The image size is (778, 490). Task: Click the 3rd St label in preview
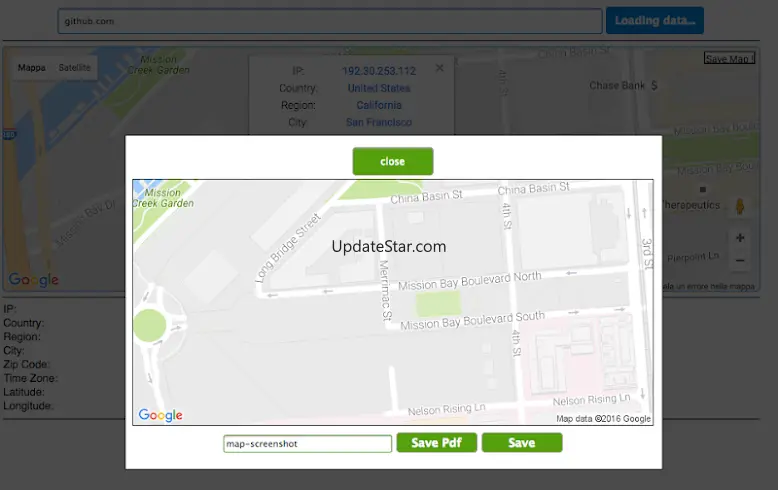click(x=647, y=253)
